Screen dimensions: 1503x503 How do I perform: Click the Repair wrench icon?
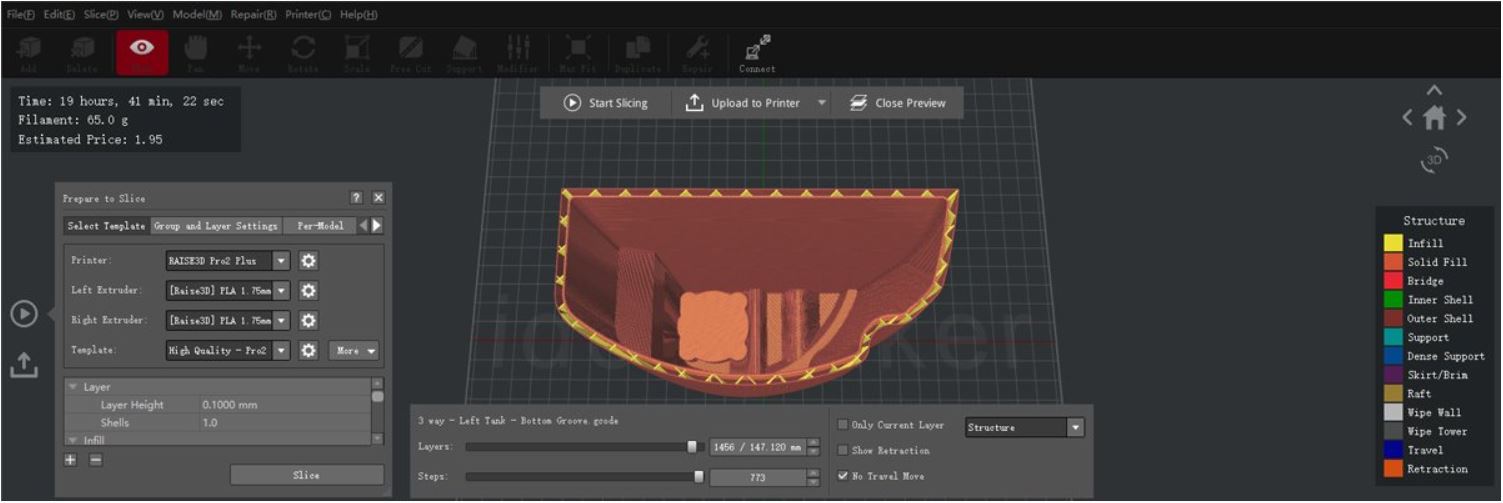(697, 52)
